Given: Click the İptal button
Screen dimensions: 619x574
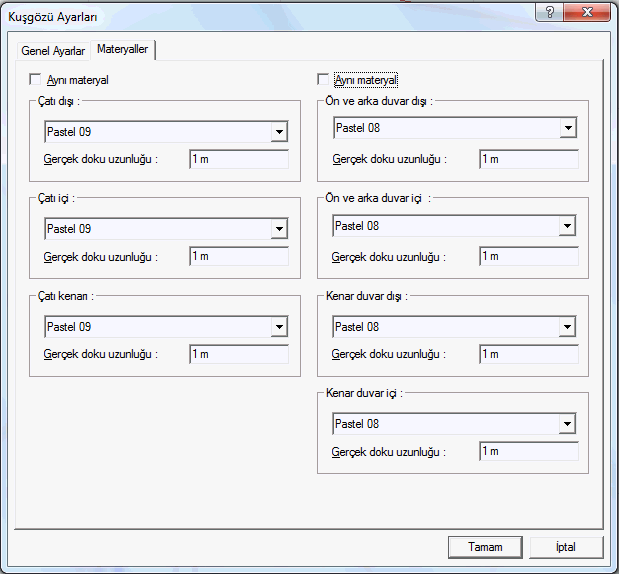Looking at the screenshot, I should 566,547.
